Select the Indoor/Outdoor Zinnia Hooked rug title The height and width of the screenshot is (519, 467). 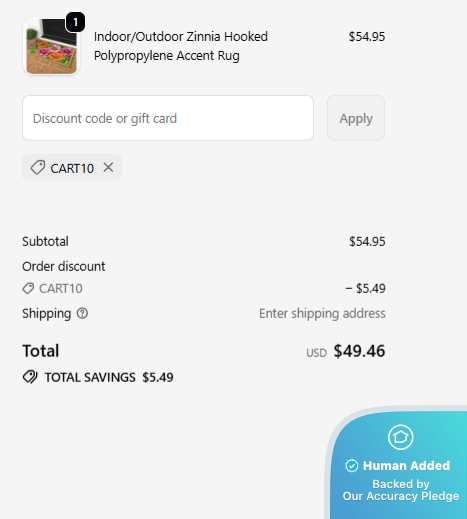click(x=181, y=46)
